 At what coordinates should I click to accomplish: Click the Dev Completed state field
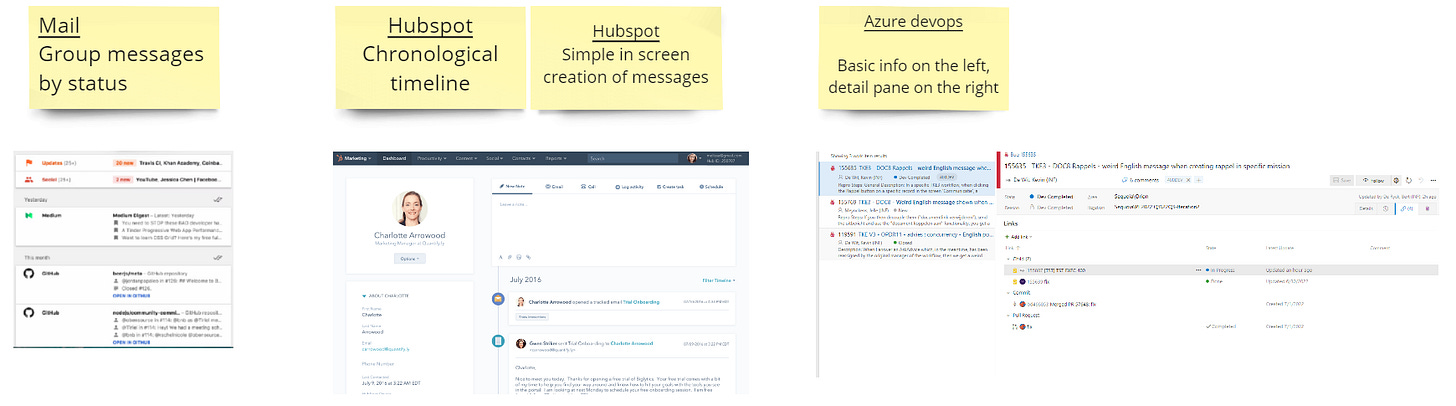click(1052, 196)
